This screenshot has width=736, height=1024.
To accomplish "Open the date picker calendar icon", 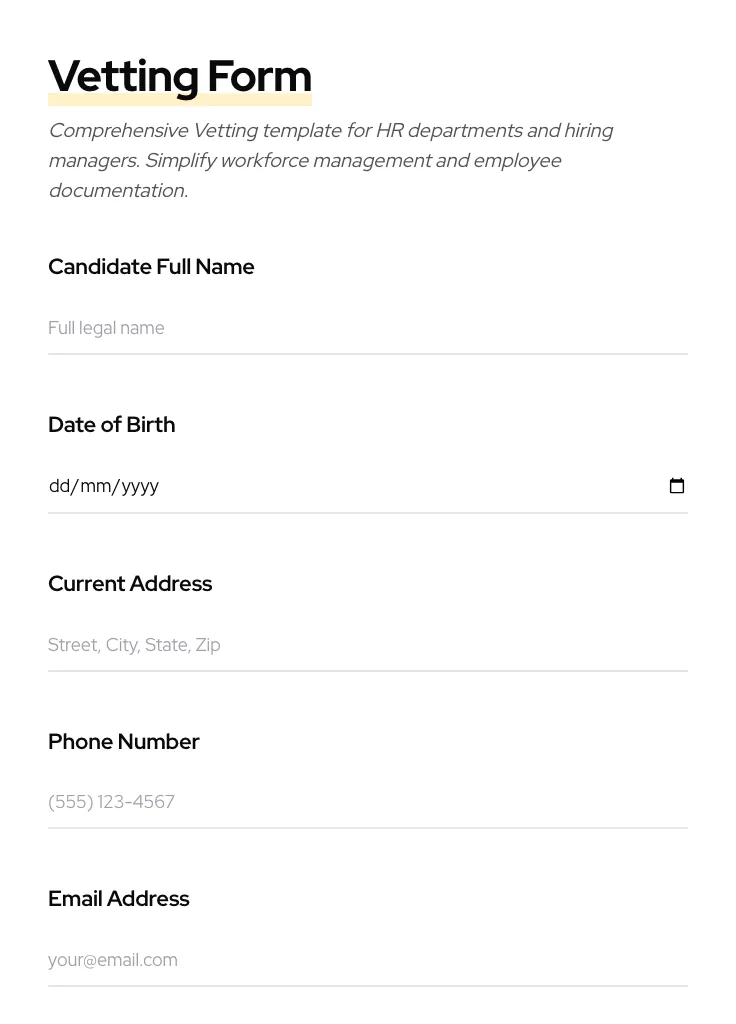I will click(x=677, y=486).
